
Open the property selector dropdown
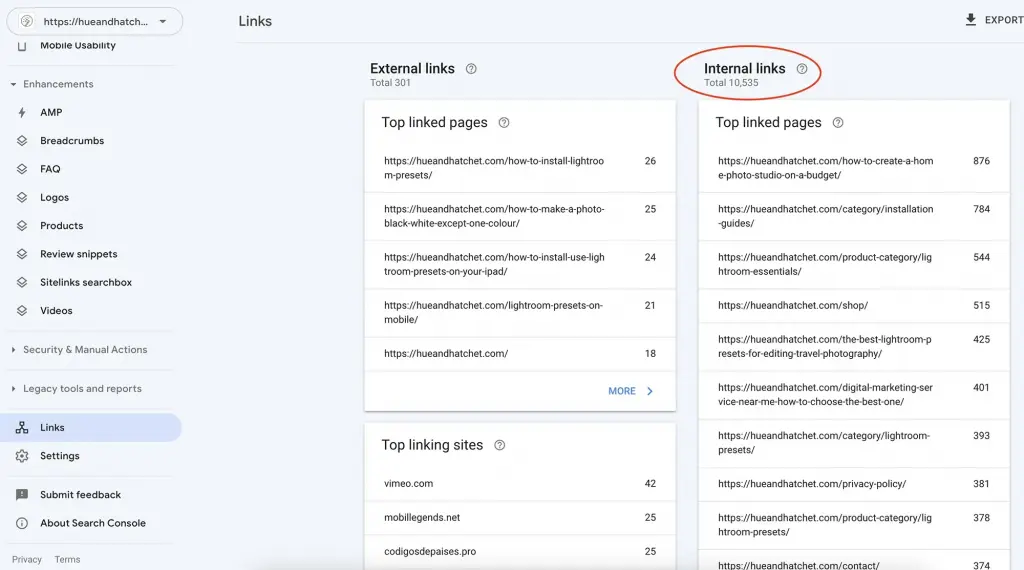point(95,21)
